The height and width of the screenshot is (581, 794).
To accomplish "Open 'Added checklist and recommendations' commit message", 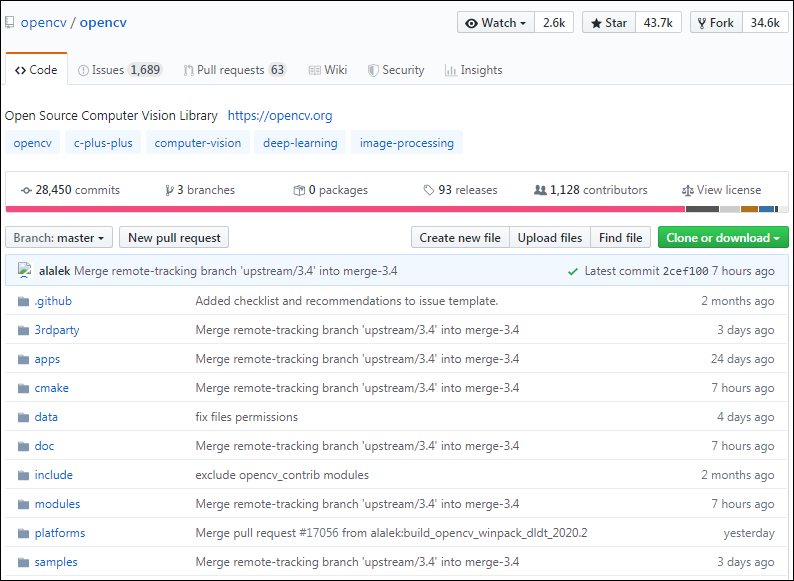I will 347,301.
